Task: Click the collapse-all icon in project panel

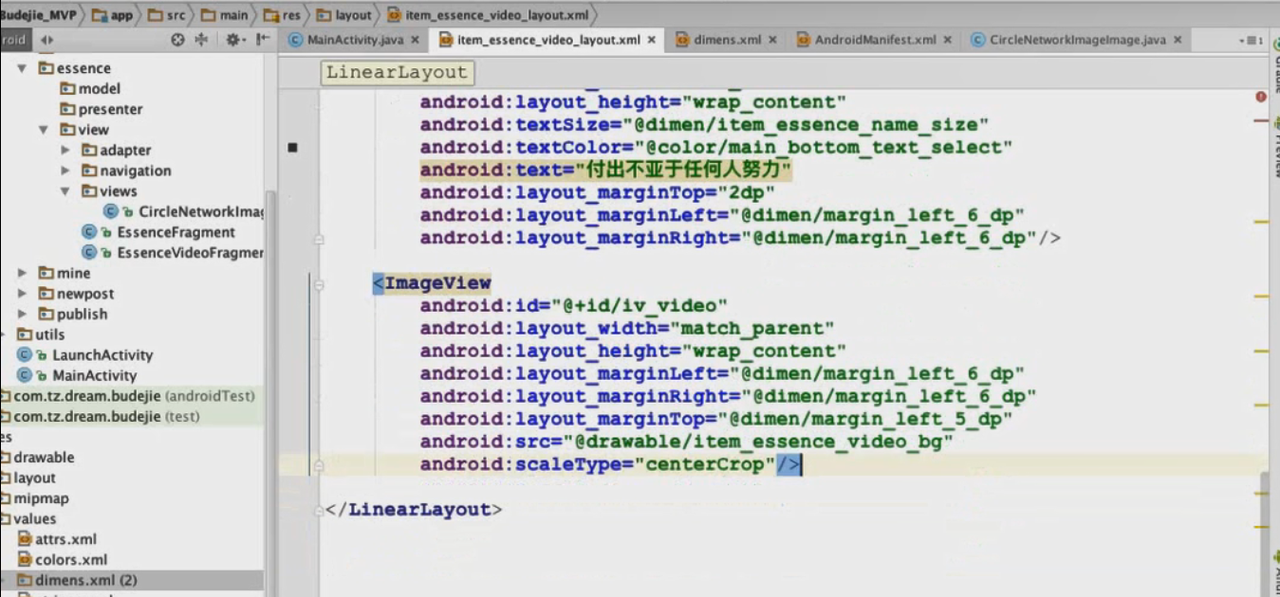Action: (201, 40)
